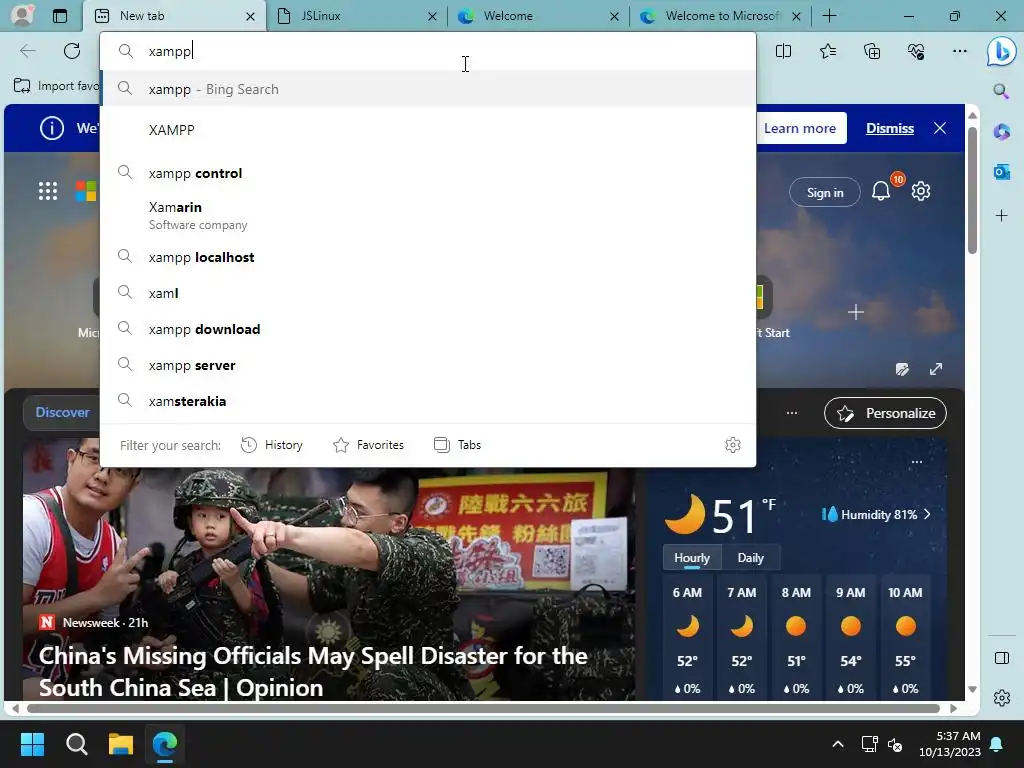Choose Xamarin Software company suggestion

click(428, 215)
